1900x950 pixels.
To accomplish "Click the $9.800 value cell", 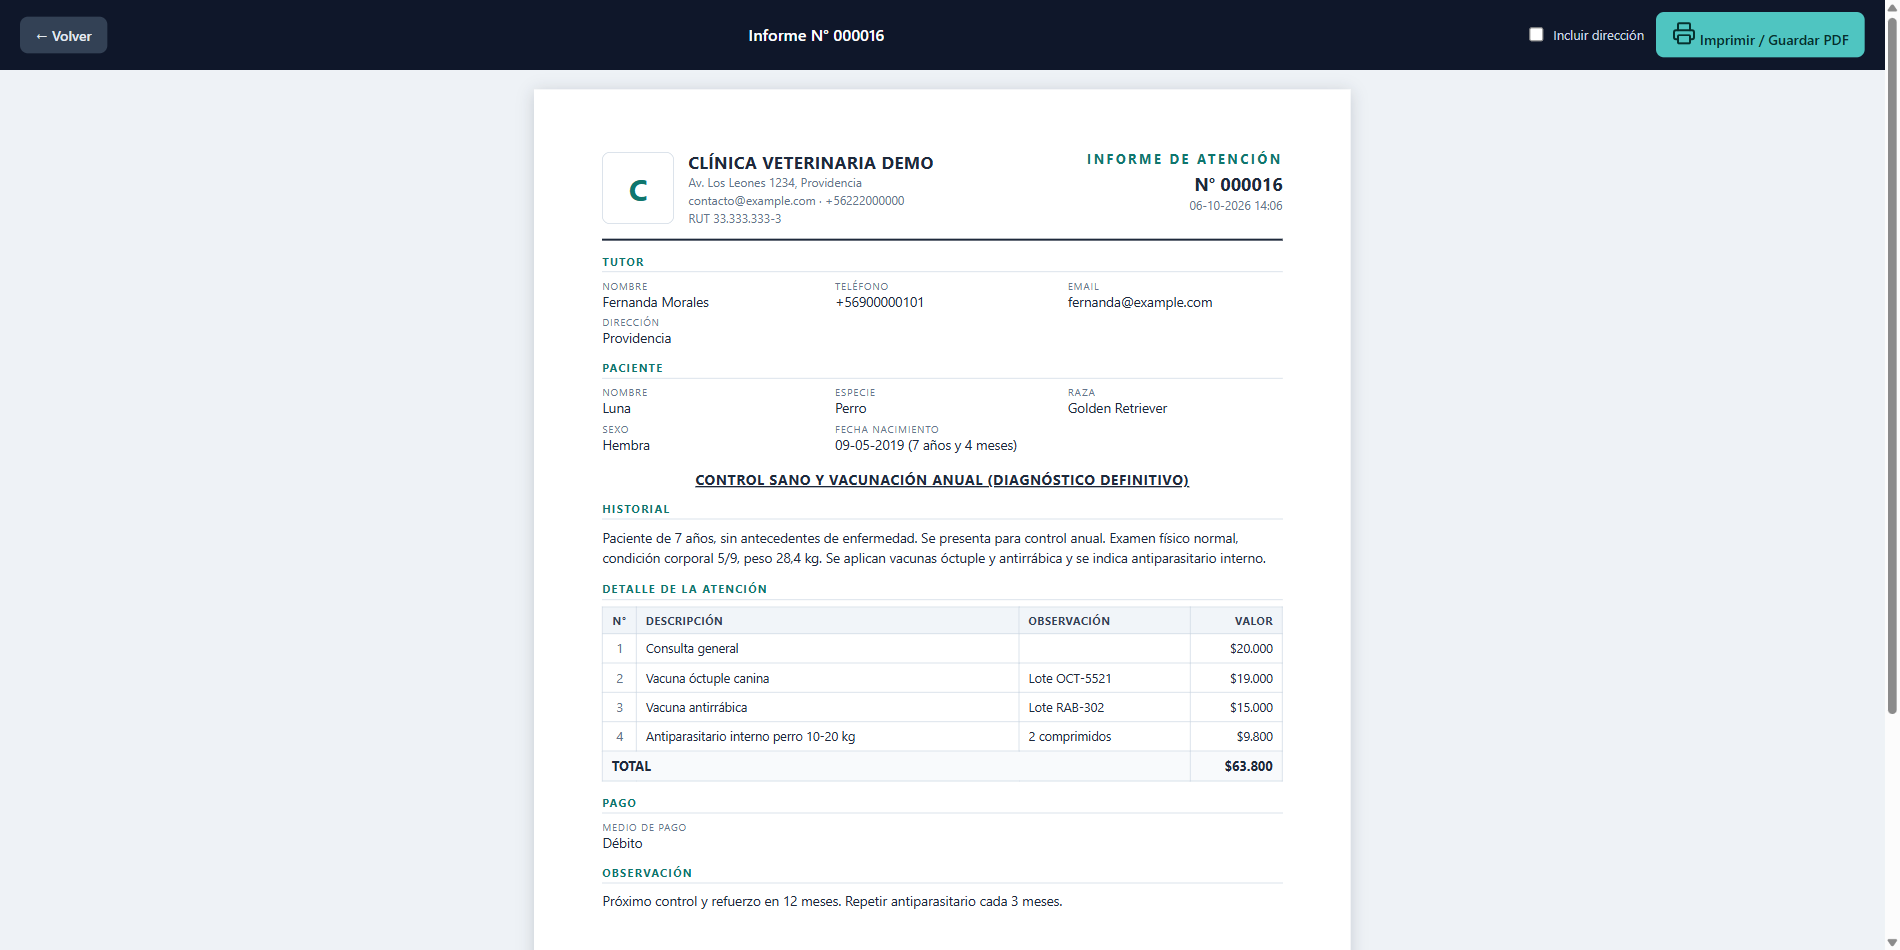I will (x=1236, y=737).
